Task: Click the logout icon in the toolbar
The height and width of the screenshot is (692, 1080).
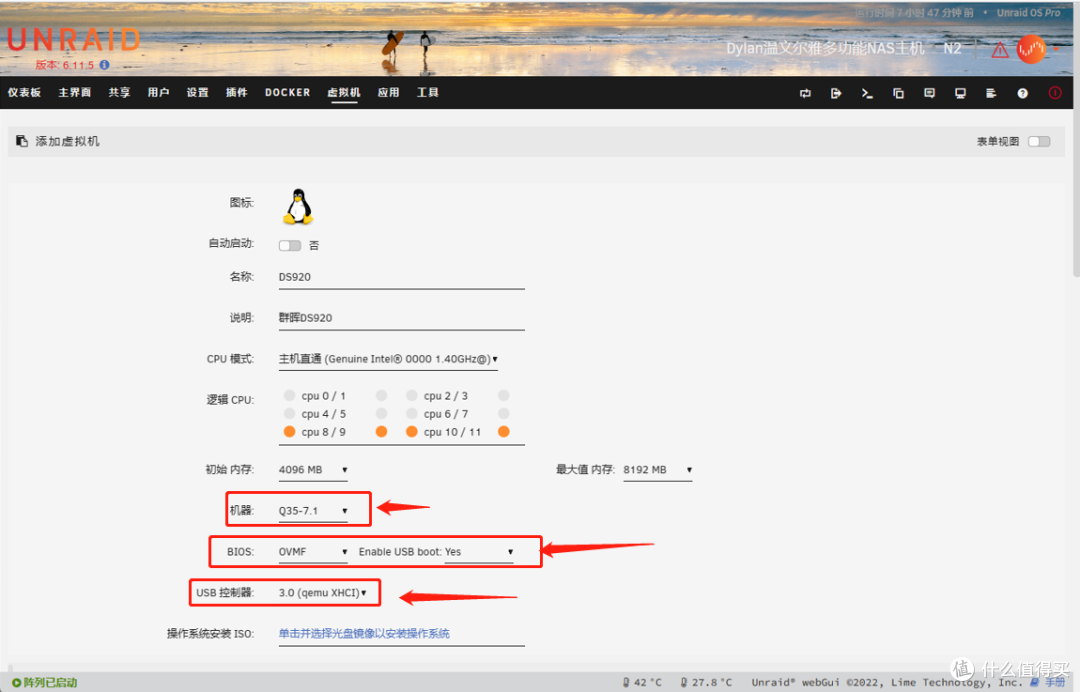Action: (x=836, y=93)
